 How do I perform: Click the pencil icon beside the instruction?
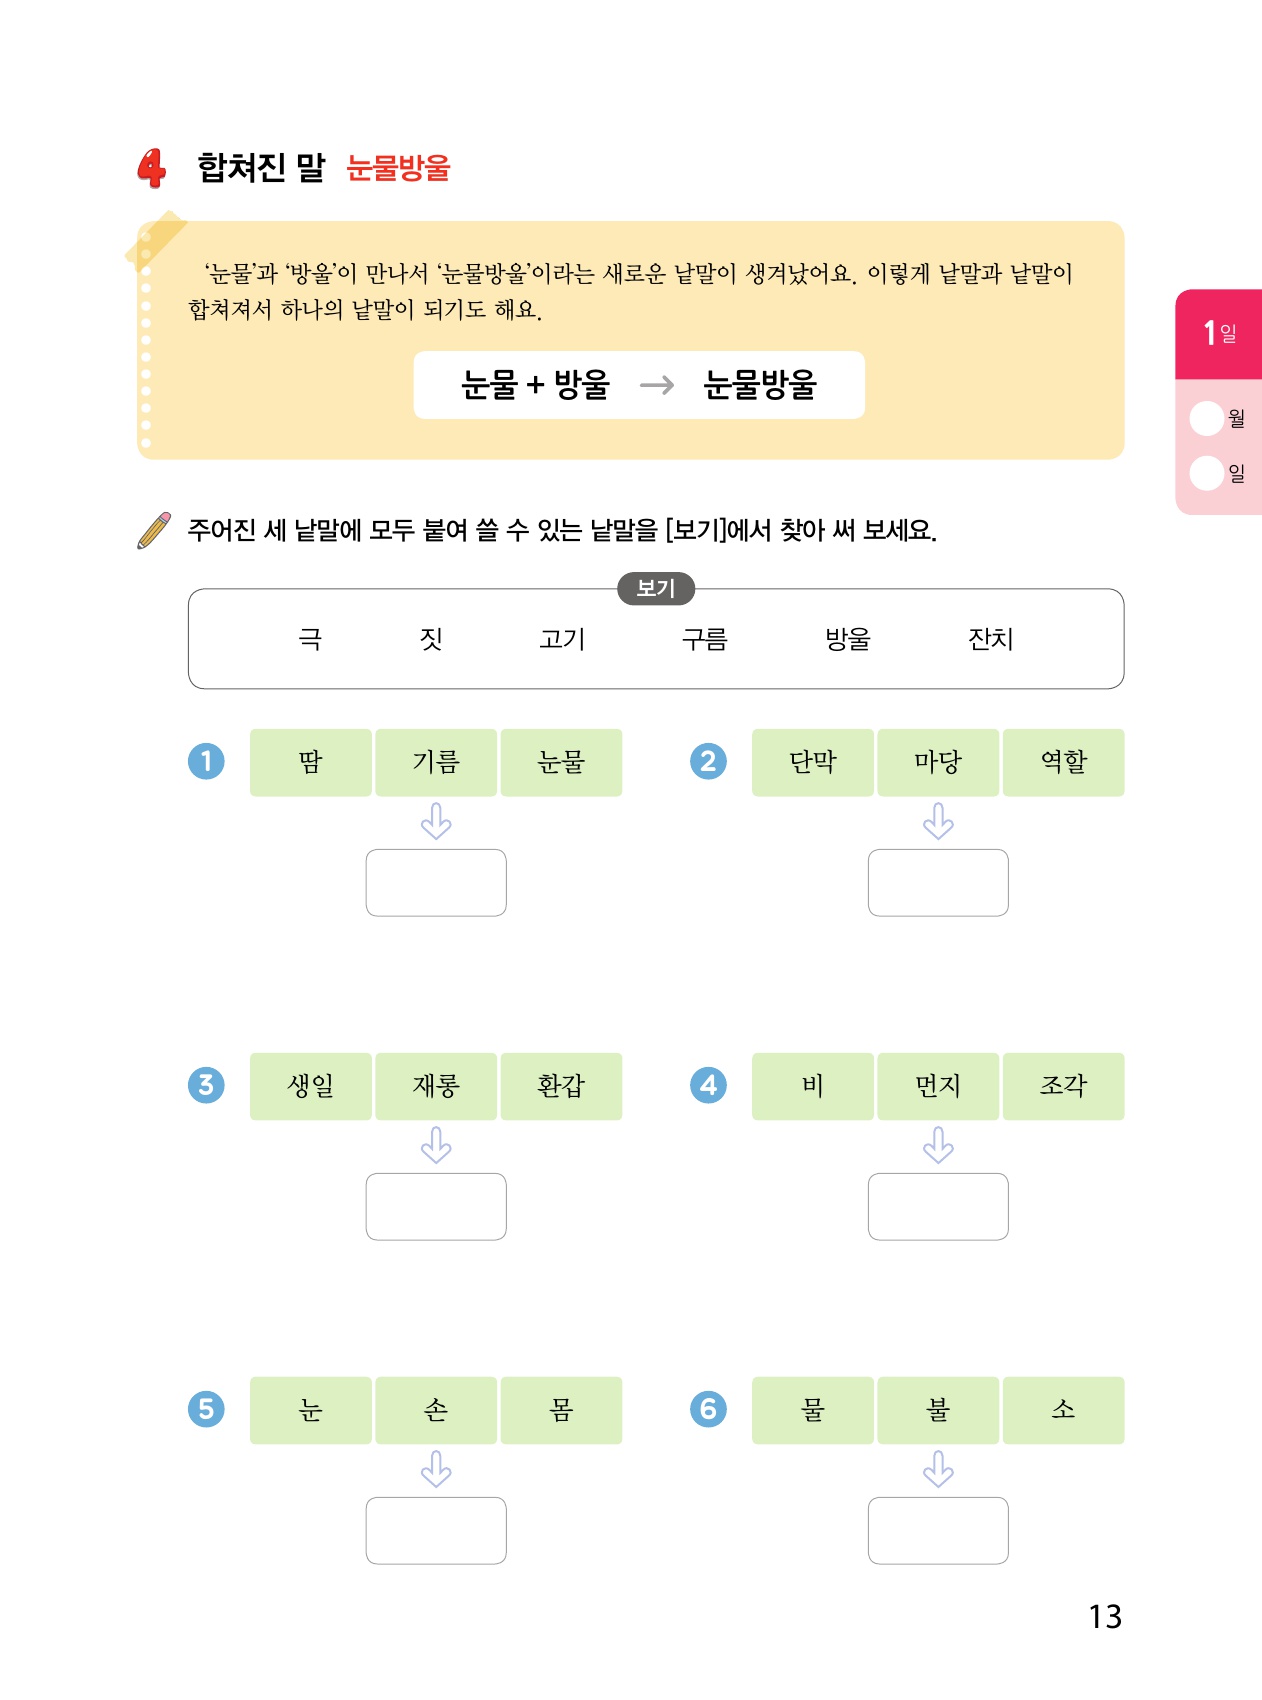coord(154,530)
